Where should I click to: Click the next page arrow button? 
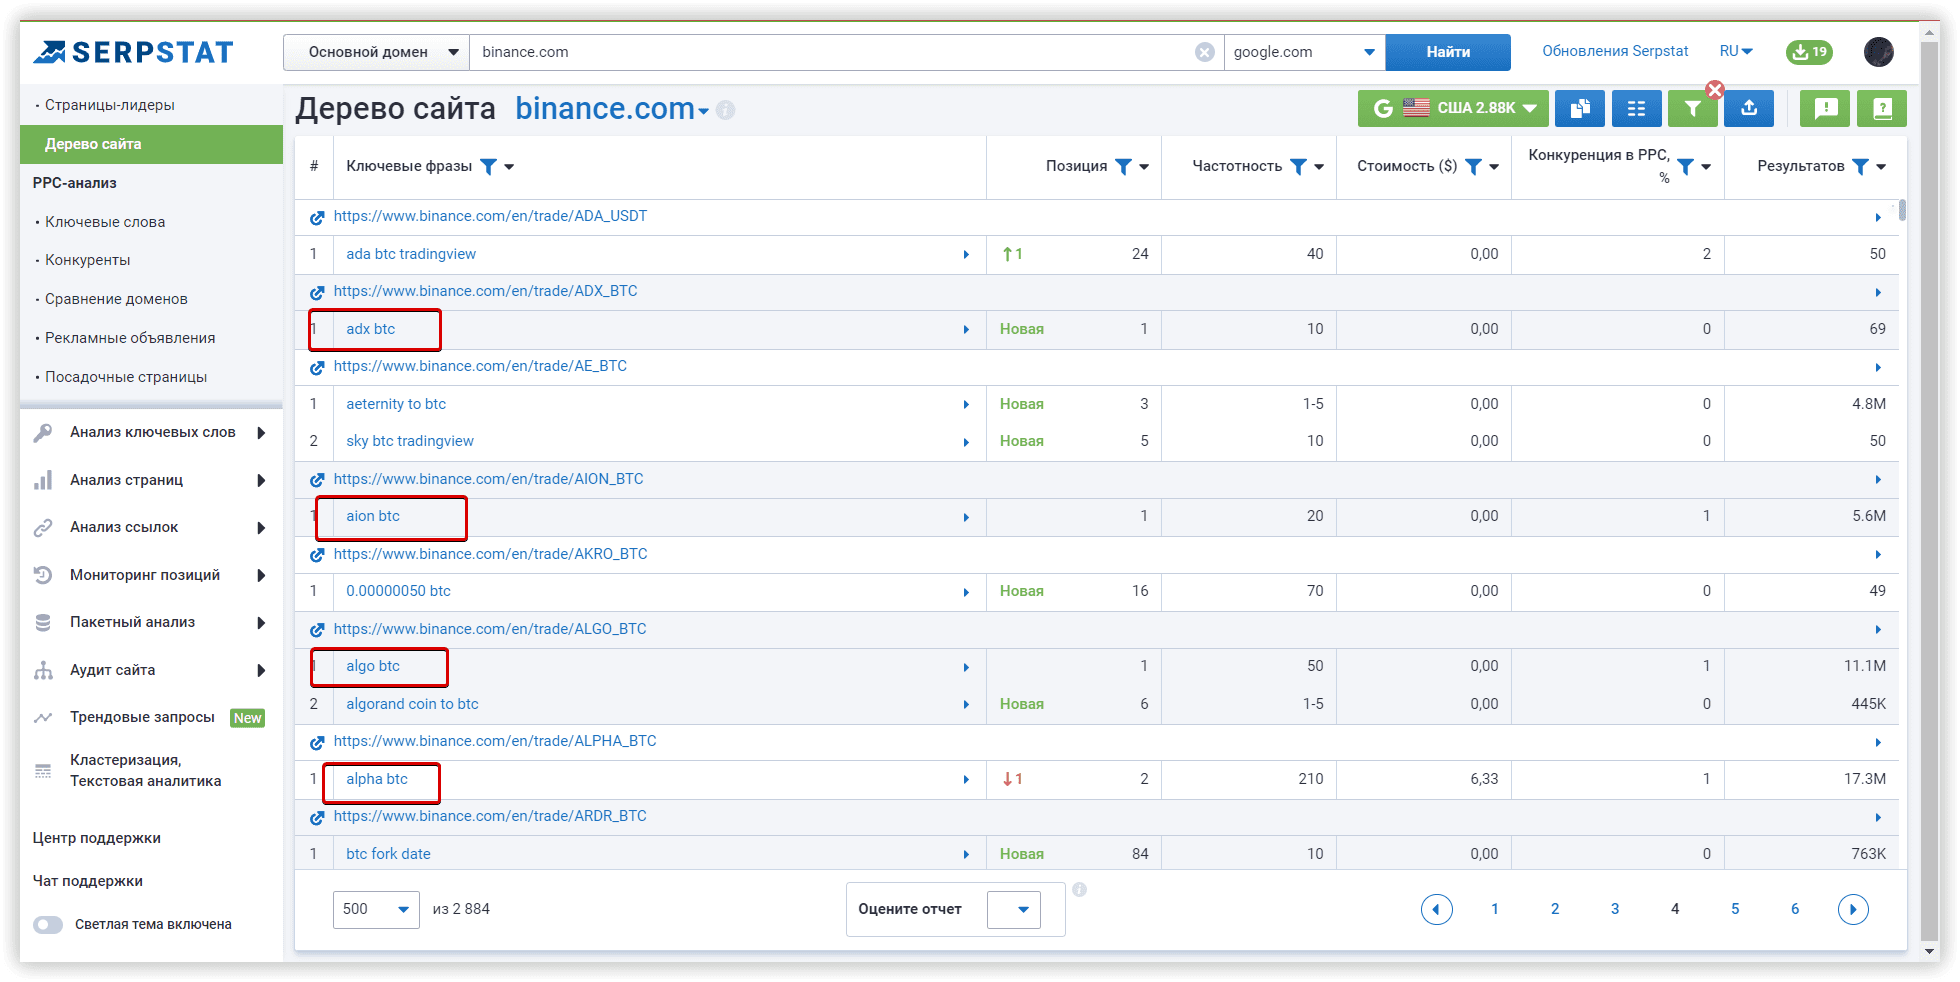1853,909
